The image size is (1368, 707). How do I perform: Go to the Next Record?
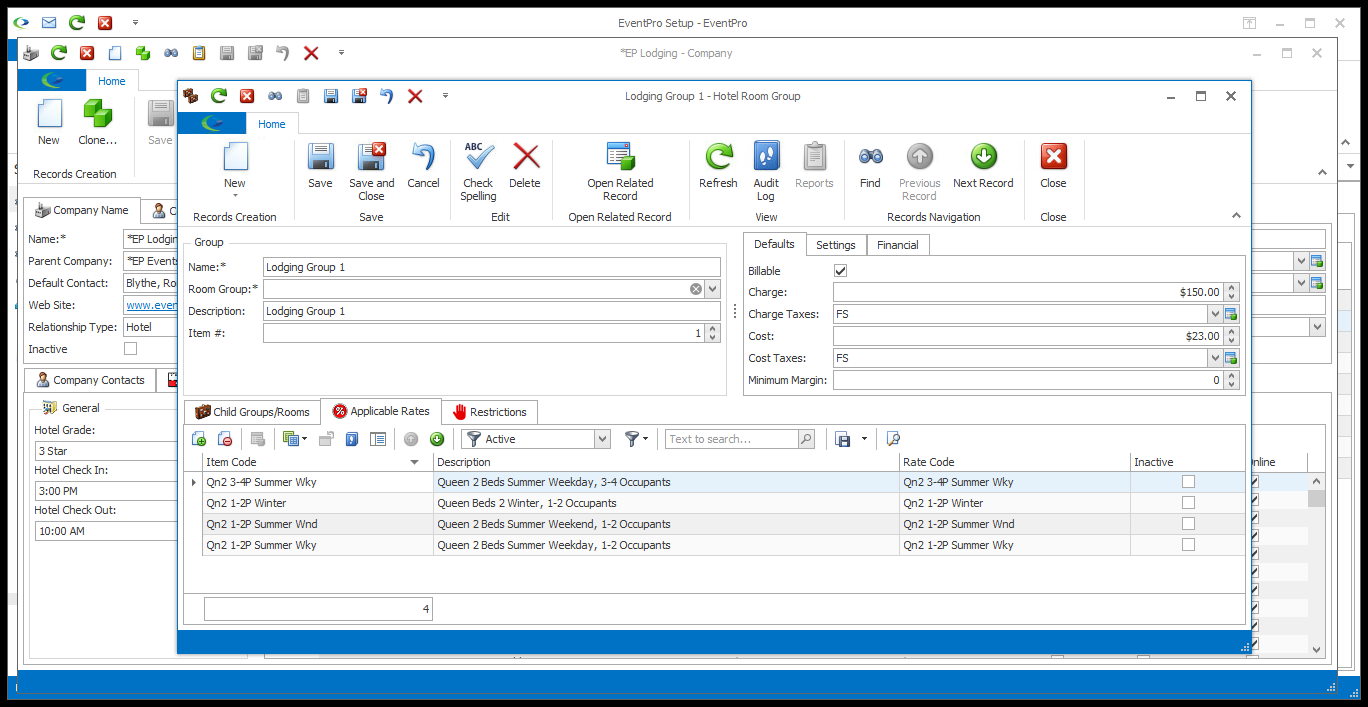coord(983,166)
